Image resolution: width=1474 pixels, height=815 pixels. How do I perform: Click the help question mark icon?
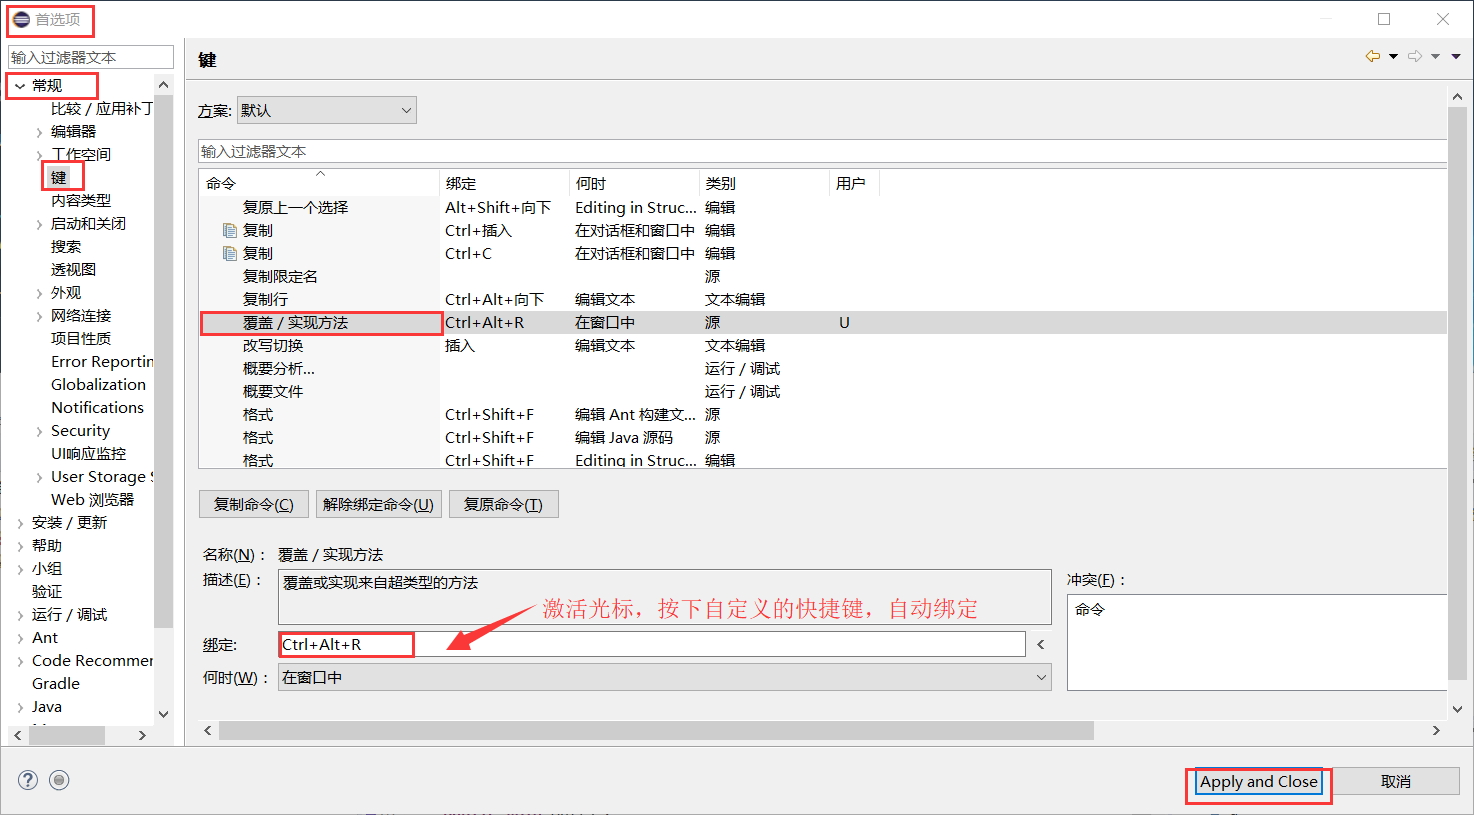click(x=28, y=780)
